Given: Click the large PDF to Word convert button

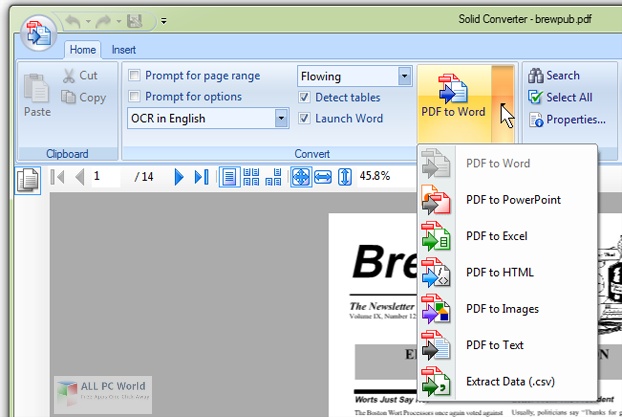Looking at the screenshot, I should (453, 103).
